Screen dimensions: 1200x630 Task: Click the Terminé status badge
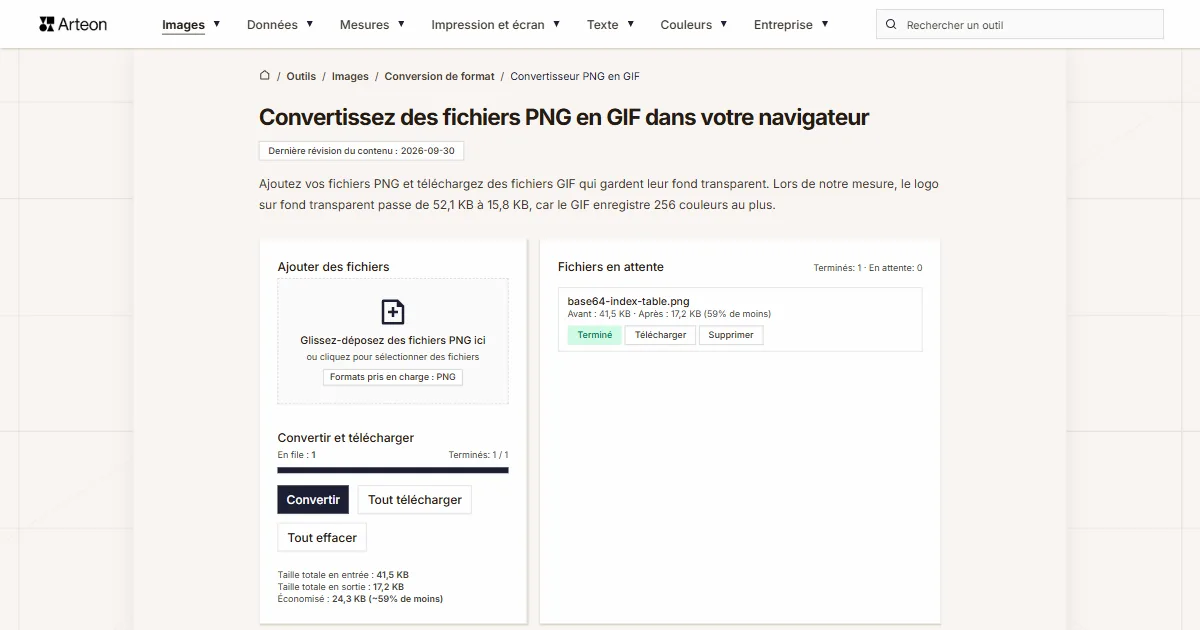point(595,335)
